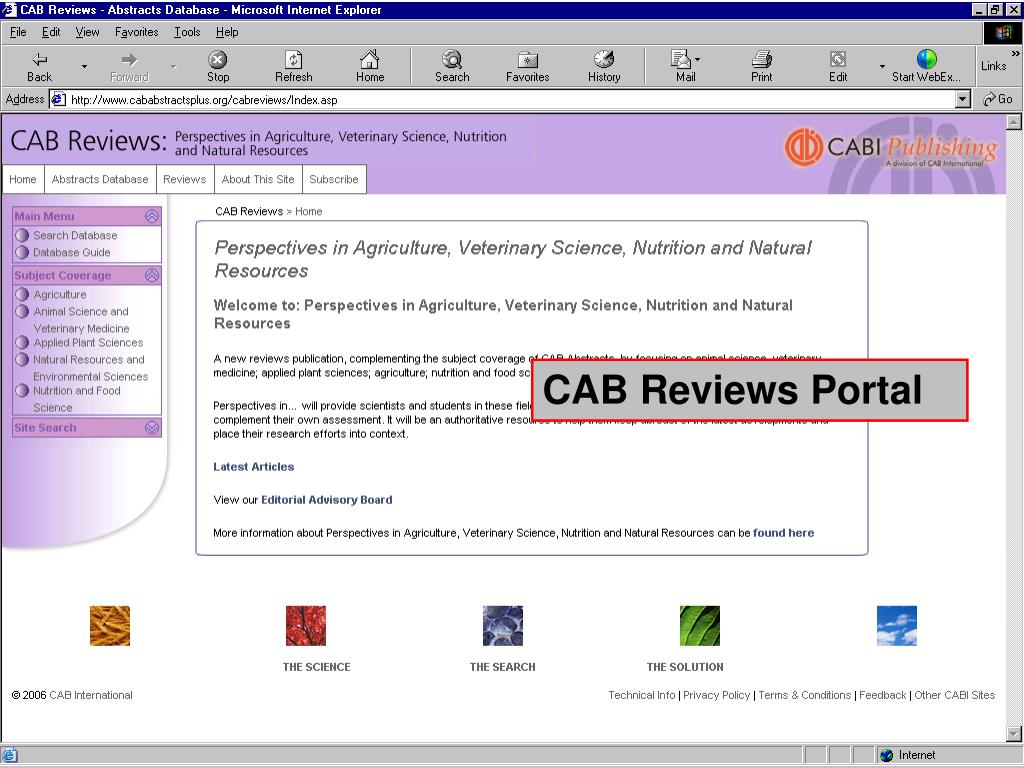This screenshot has width=1024, height=768.
Task: Click the CAB Reviews breadcrumb link
Action: 249,212
